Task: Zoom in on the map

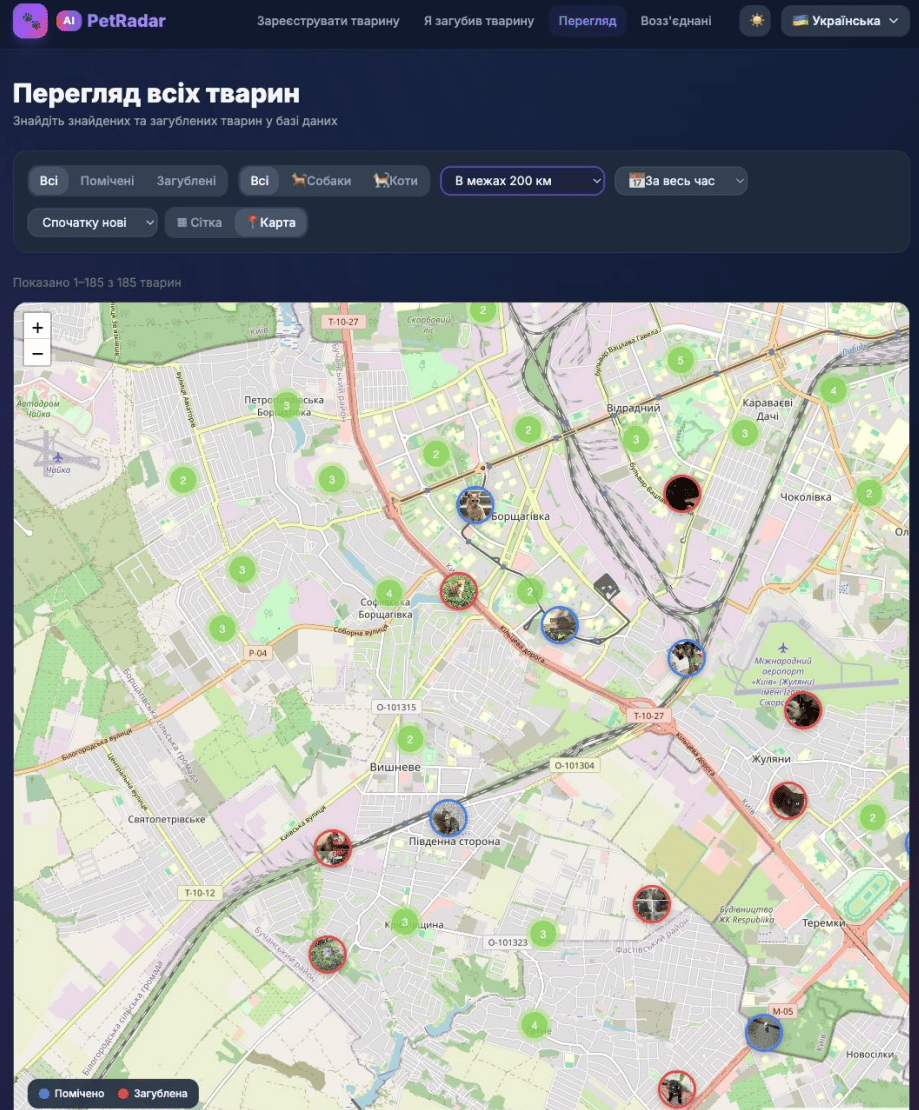Action: pyautogui.click(x=37, y=327)
